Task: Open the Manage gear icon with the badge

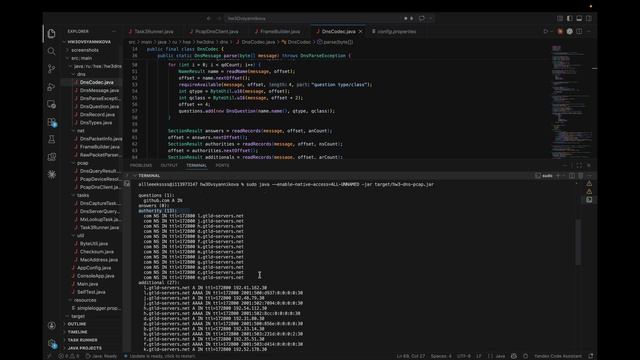Action: tap(51, 343)
